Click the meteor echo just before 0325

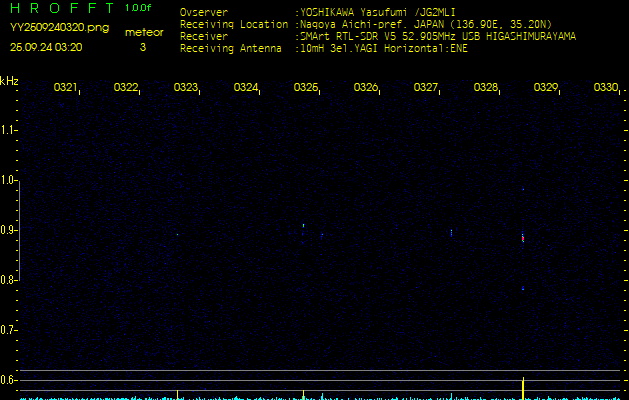pyautogui.click(x=304, y=225)
